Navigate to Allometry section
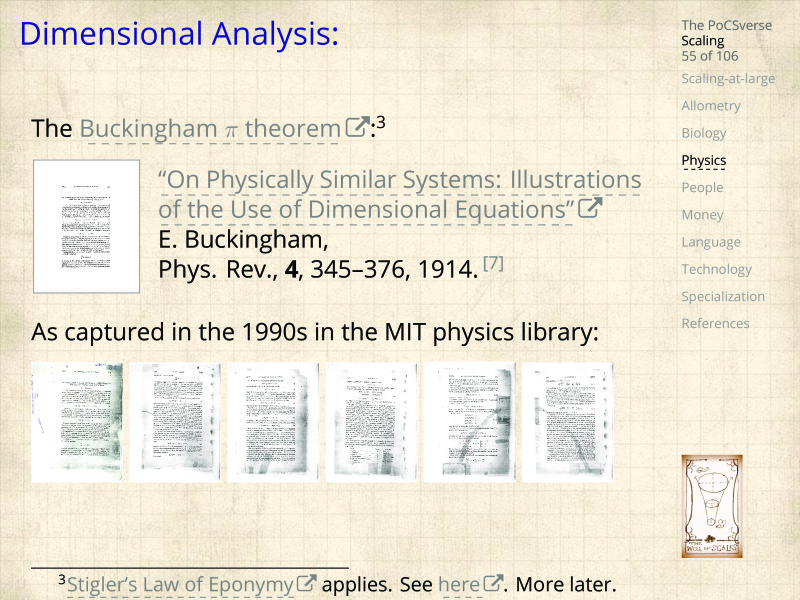Viewport: 800px width, 600px height. [x=710, y=106]
